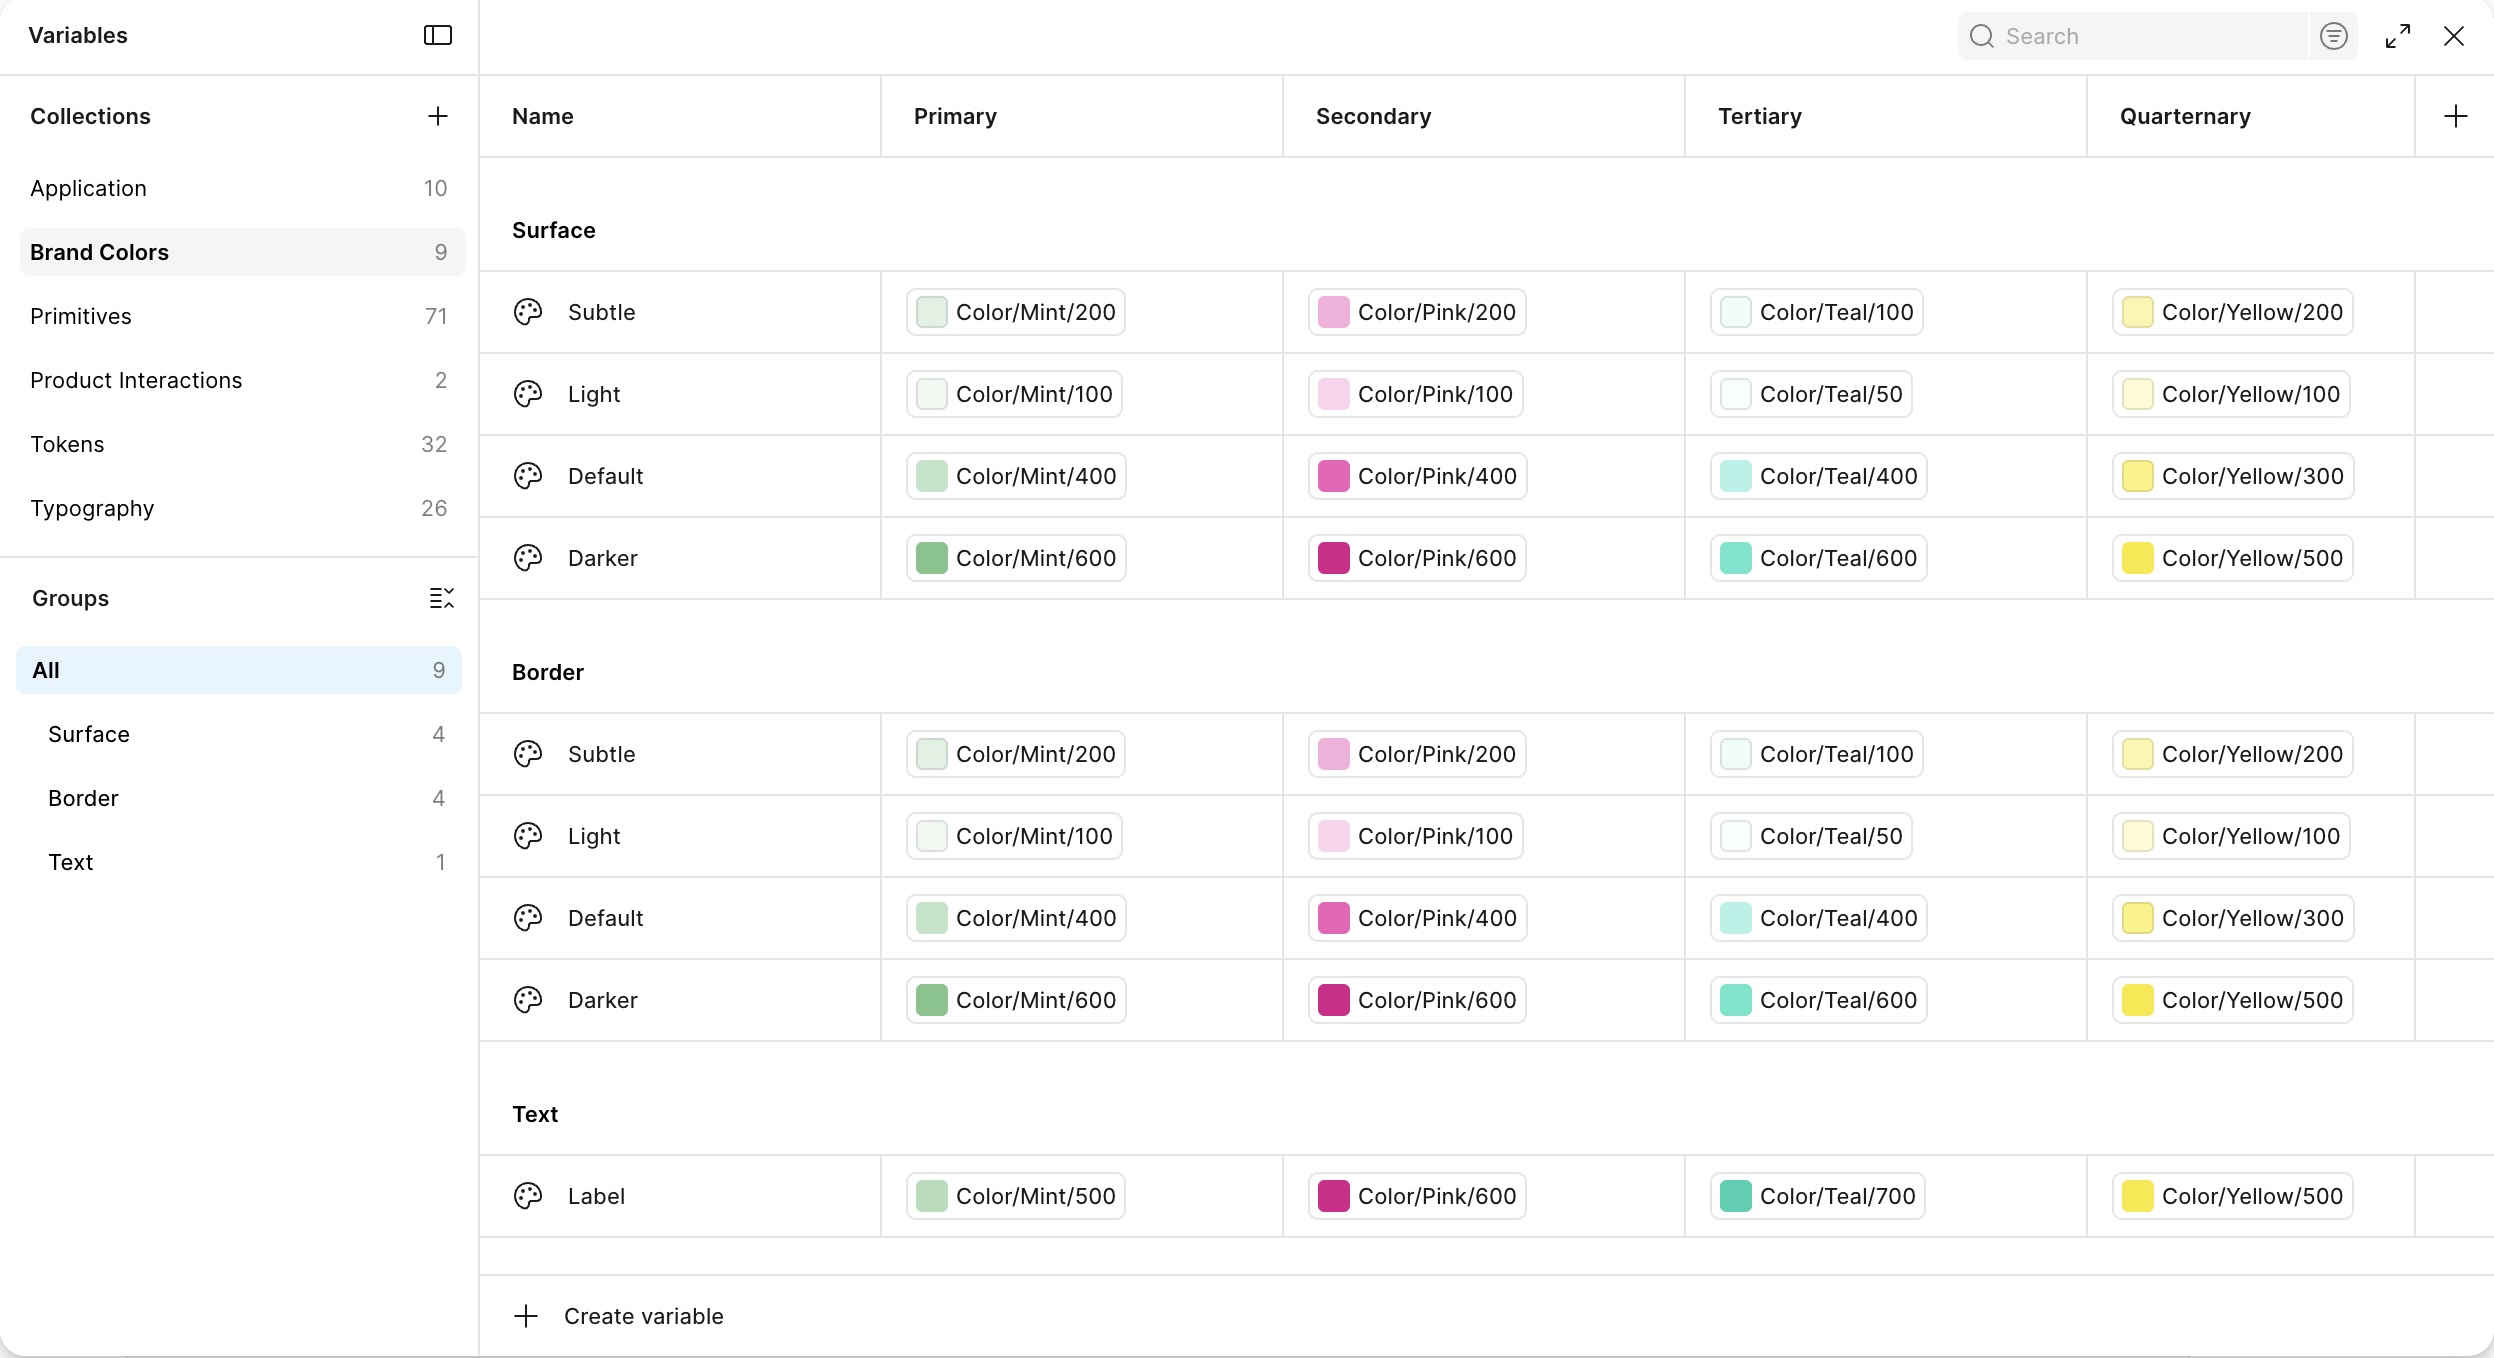The height and width of the screenshot is (1358, 2494).
Task: Open Border Subtle Secondary Color/Pink/200 swatch
Action: [x=1334, y=754]
